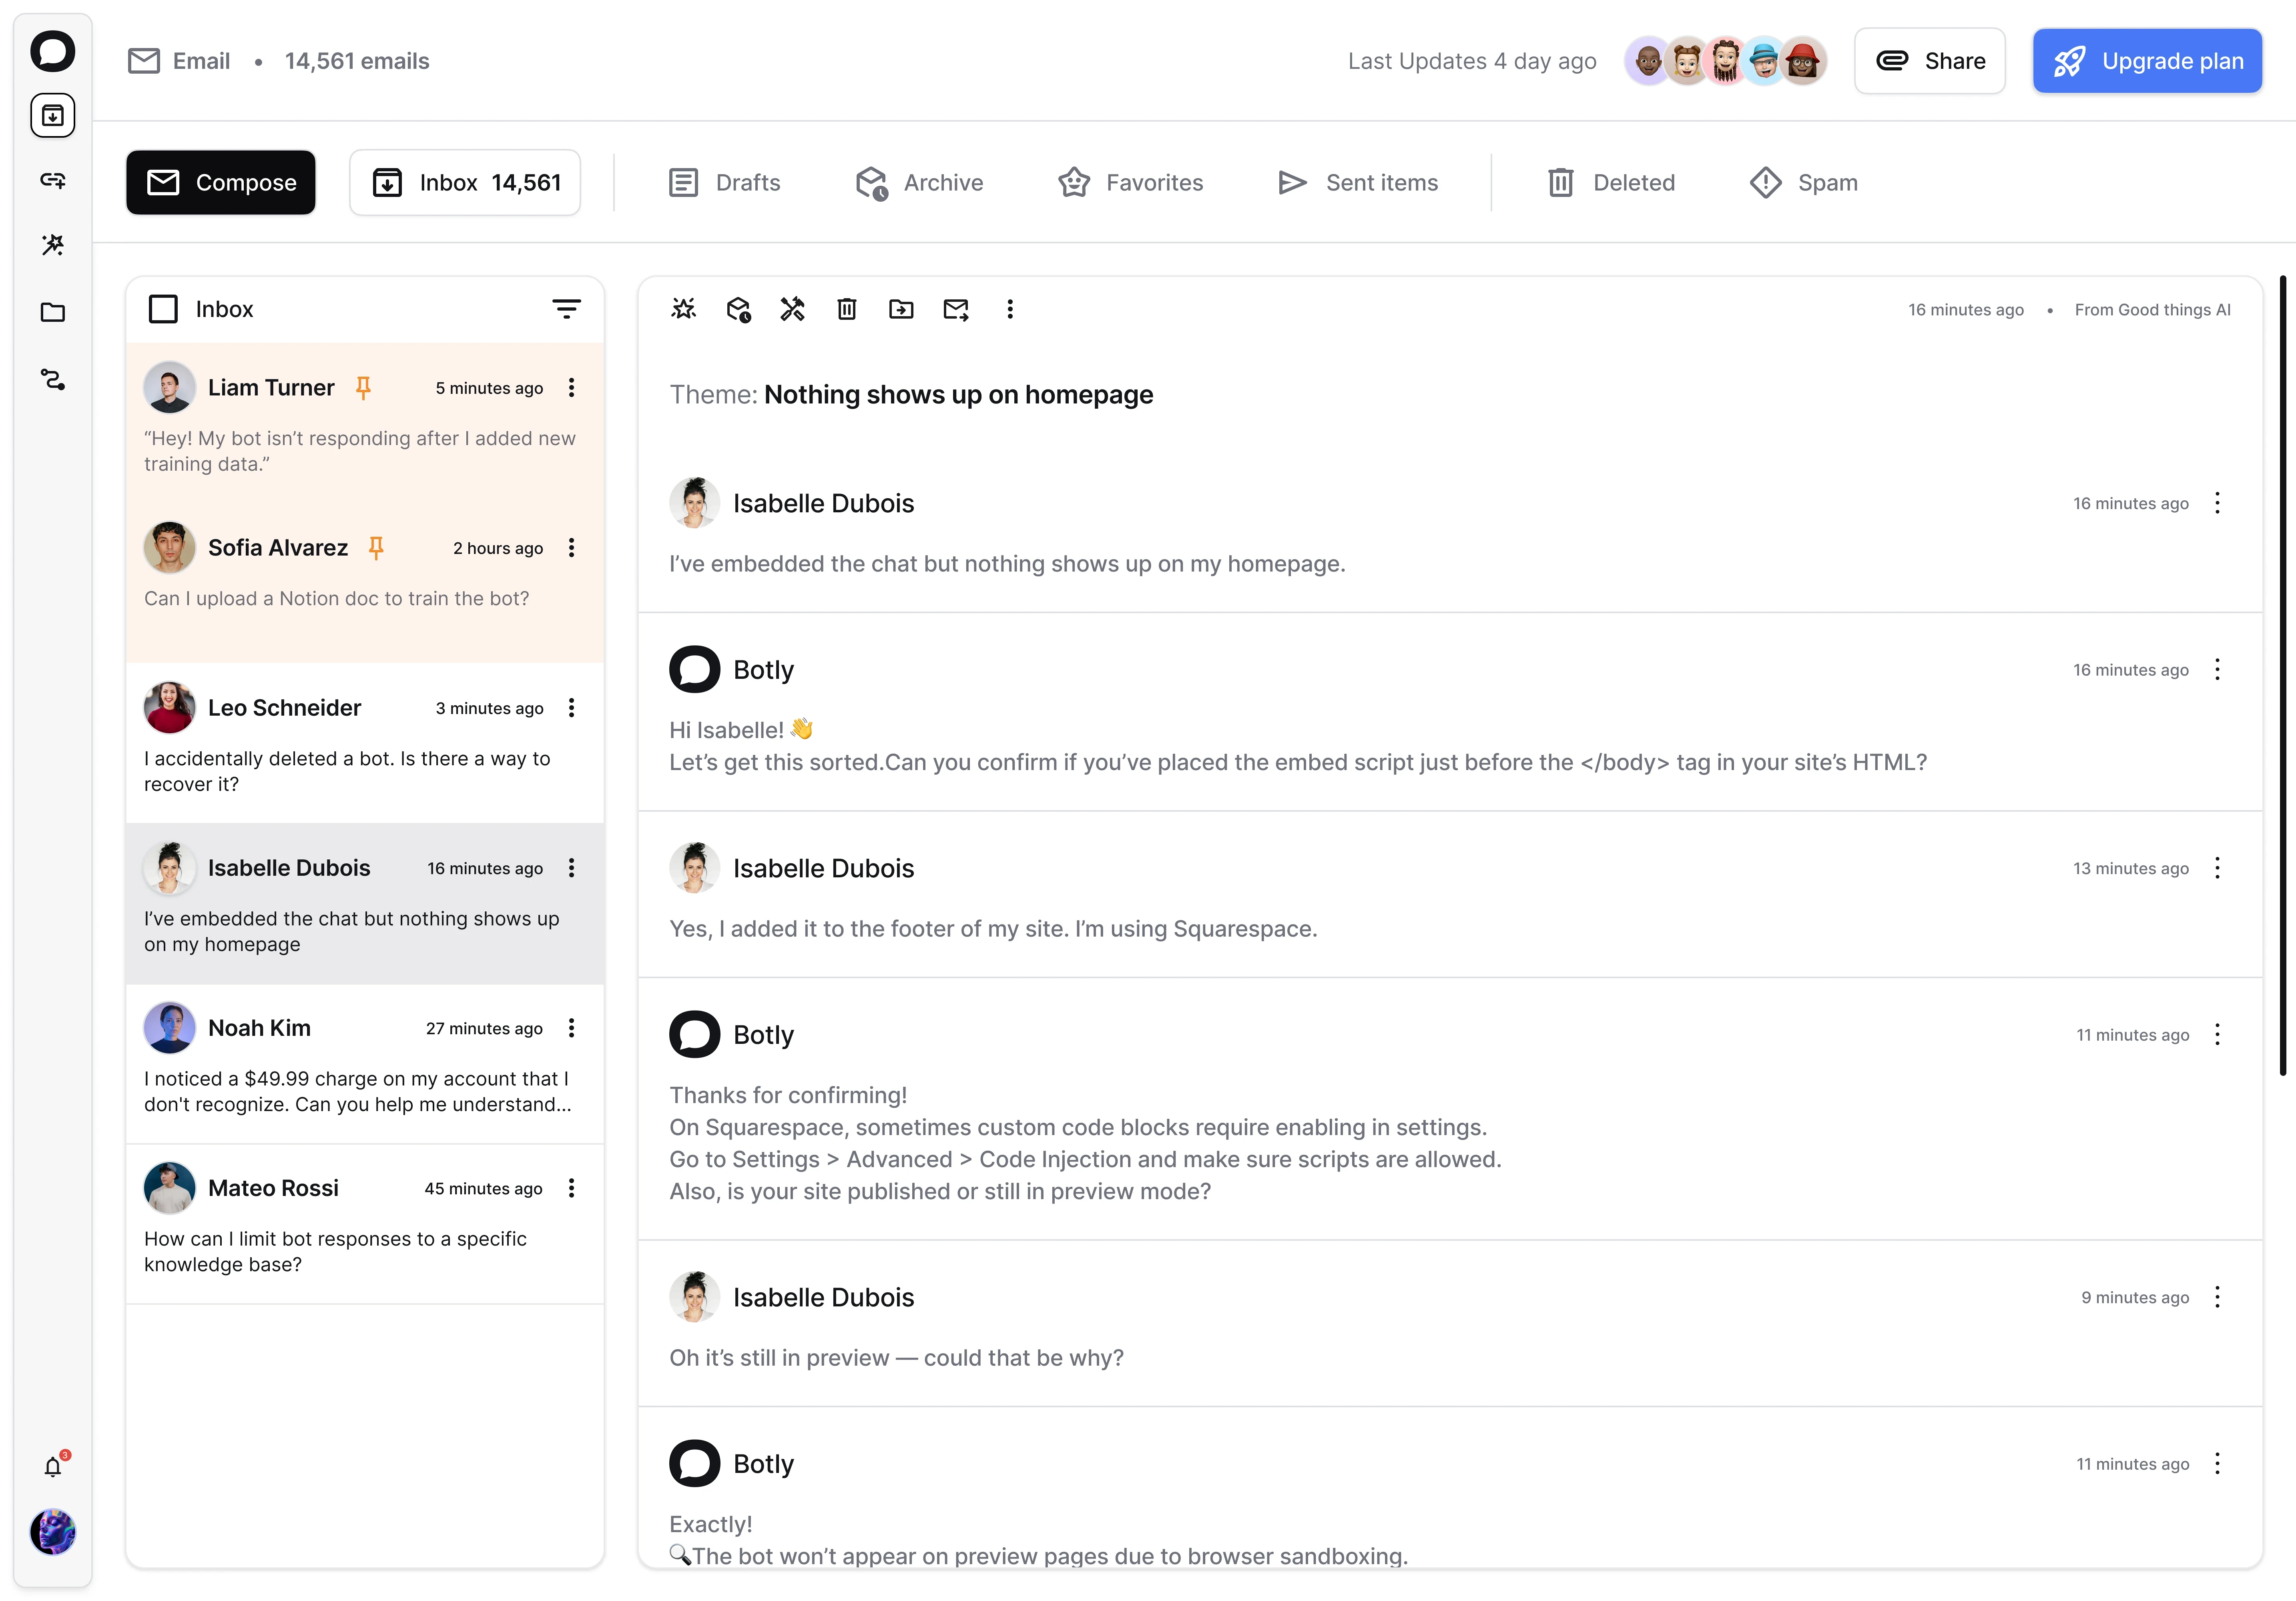This screenshot has height=1601, width=2296.
Task: Select the Inbox 14,561 tab
Action: click(x=465, y=182)
